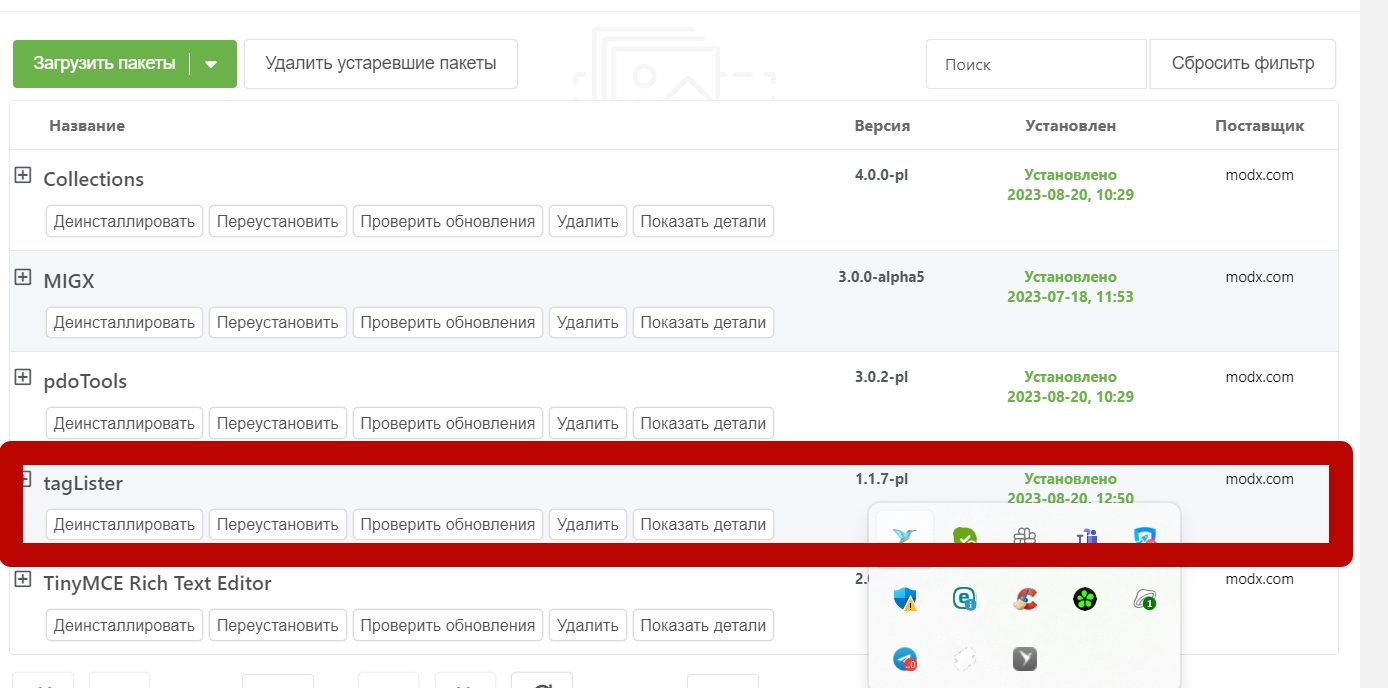Image resolution: width=1388 pixels, height=688 pixels.
Task: Expand the TinyMCE Rich Text Editor row
Action: (x=23, y=580)
